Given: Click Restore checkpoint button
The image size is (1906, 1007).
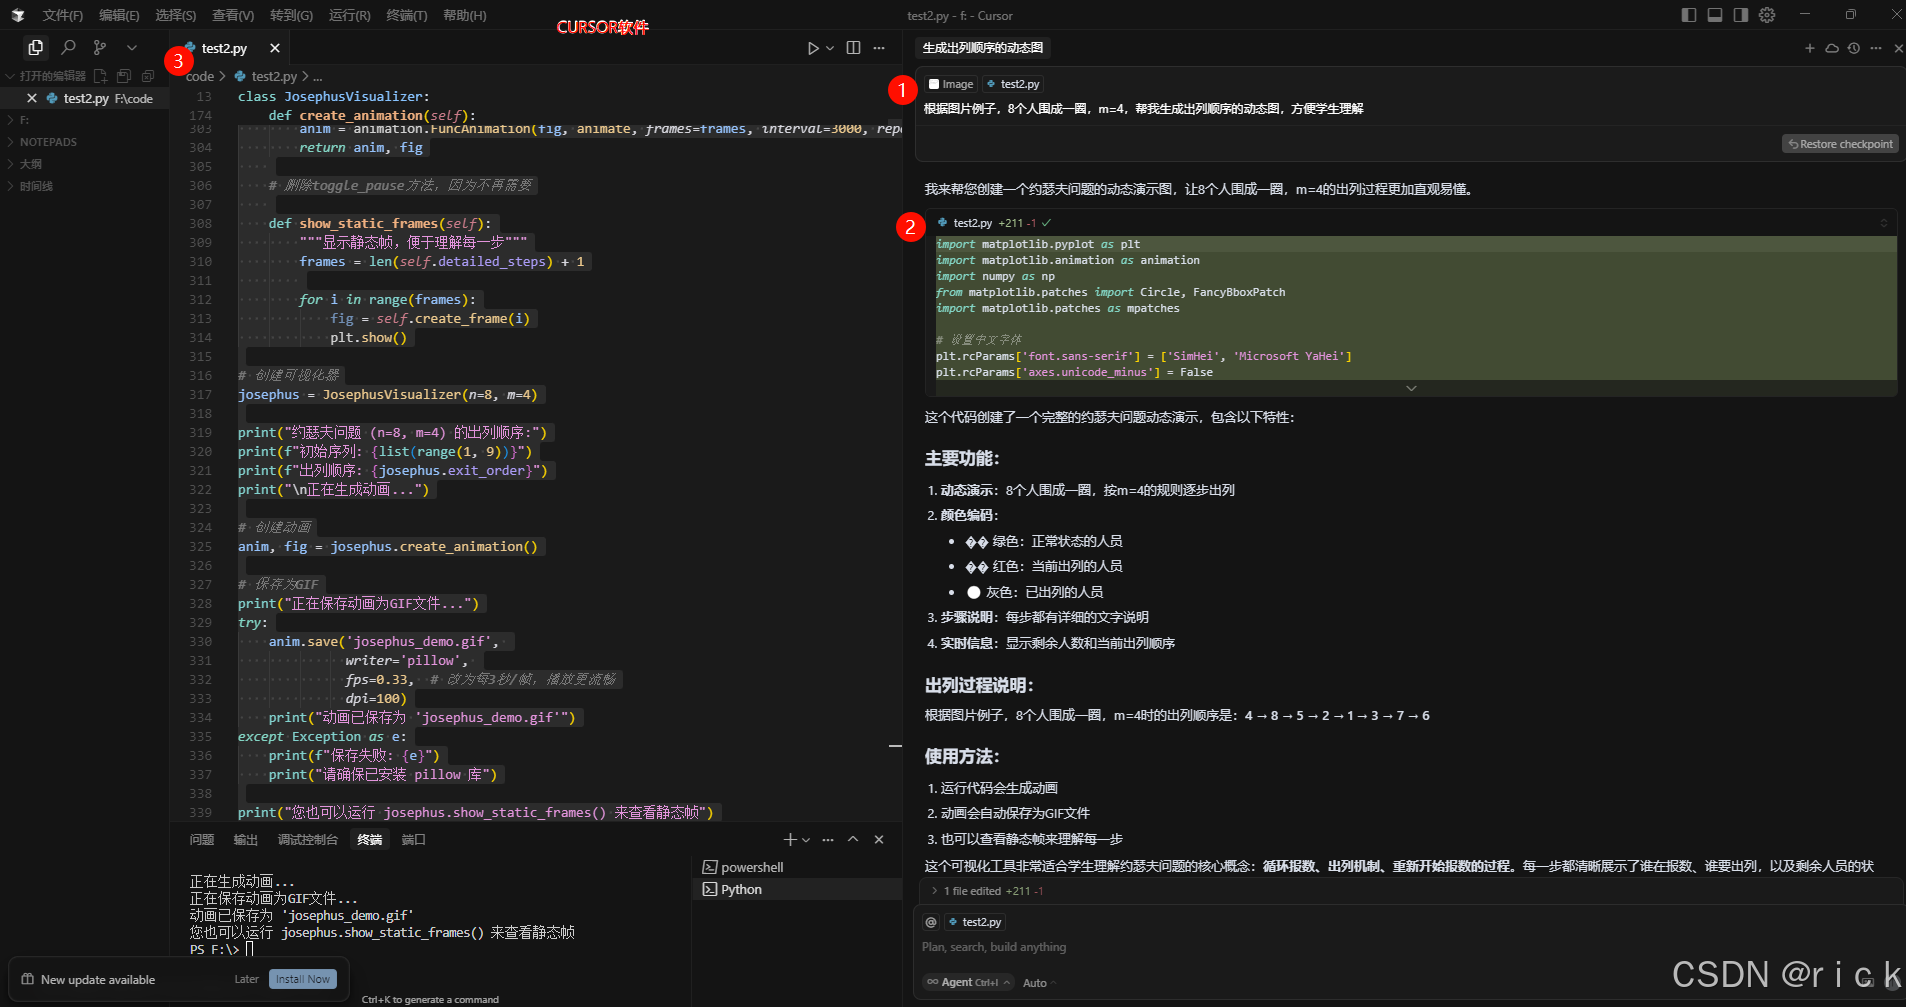Looking at the screenshot, I should tap(1840, 144).
